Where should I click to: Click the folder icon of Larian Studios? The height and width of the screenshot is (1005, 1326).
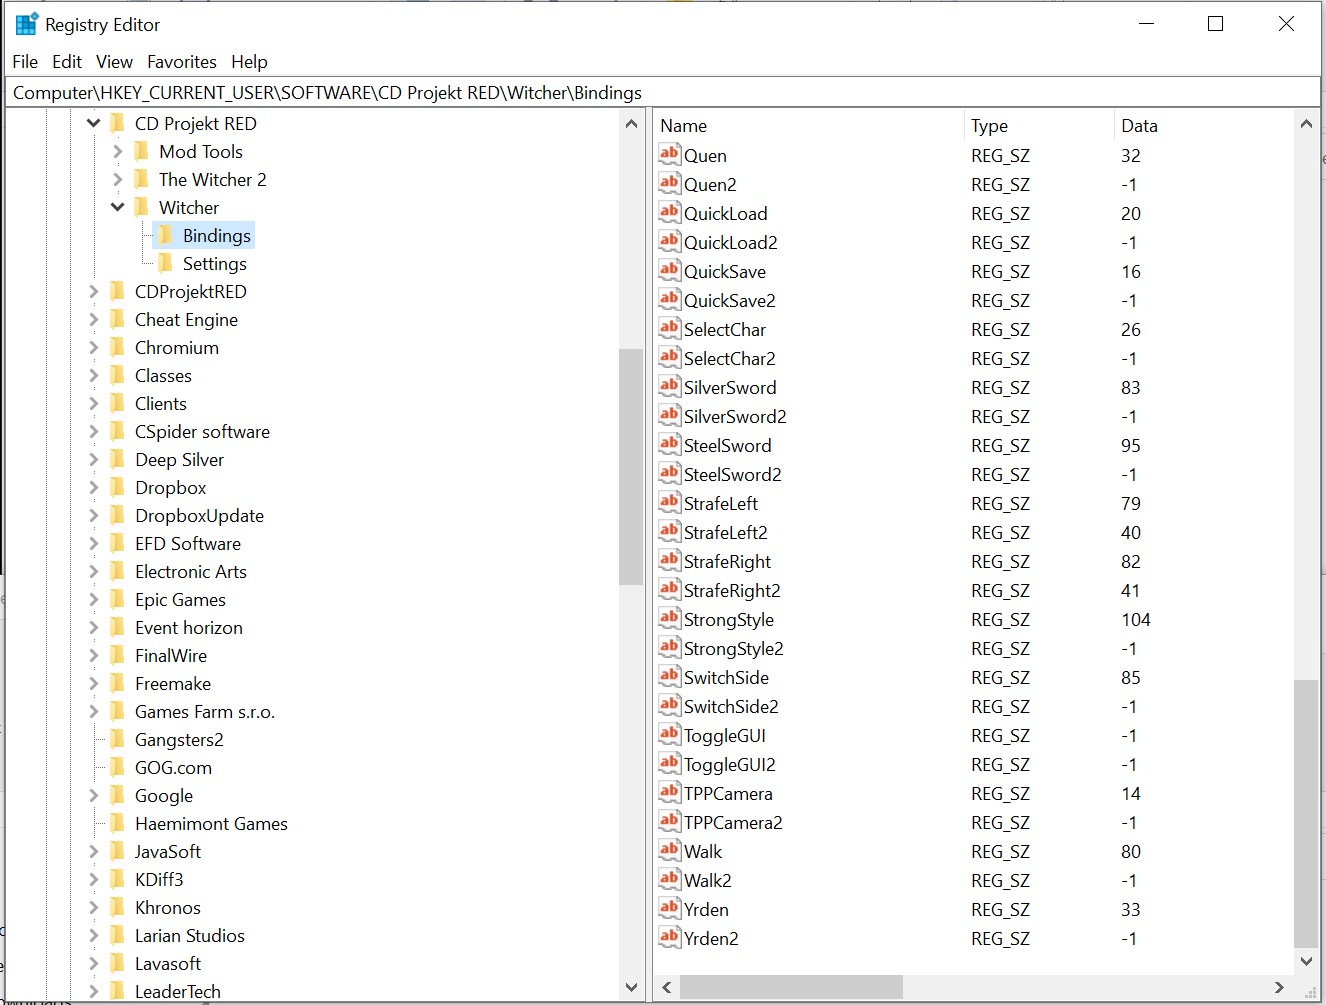click(x=118, y=935)
